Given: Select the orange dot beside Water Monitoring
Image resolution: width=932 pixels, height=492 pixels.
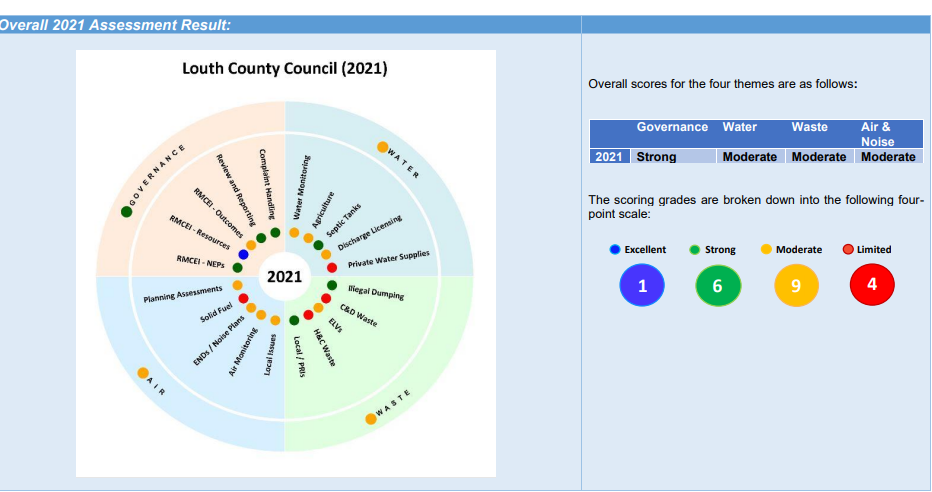Looking at the screenshot, I should (x=294, y=232).
